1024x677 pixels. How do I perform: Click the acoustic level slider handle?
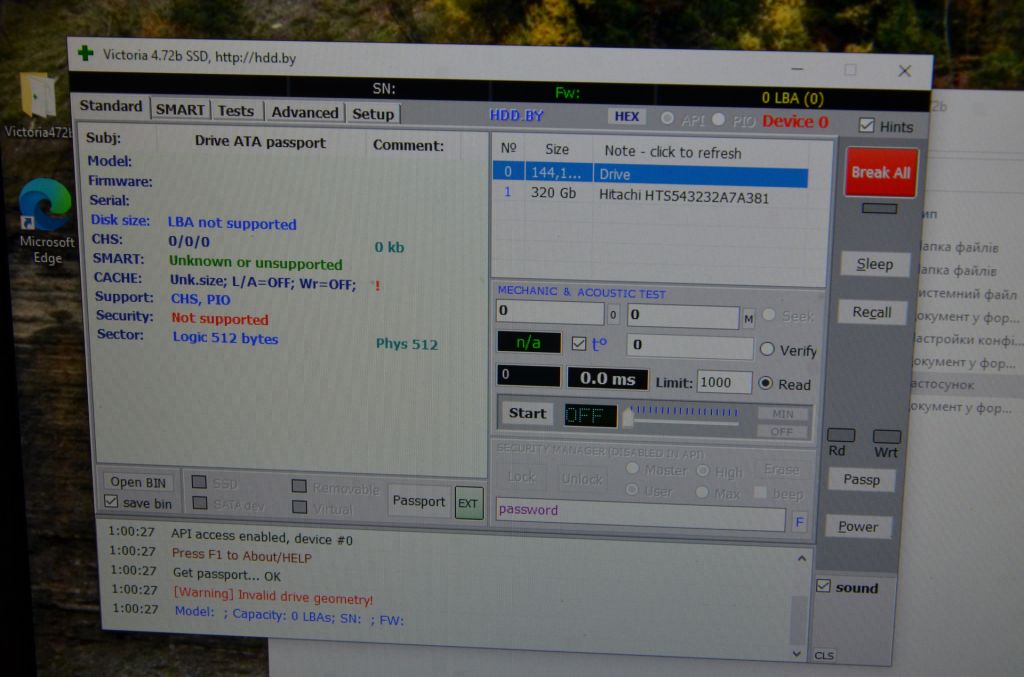628,418
